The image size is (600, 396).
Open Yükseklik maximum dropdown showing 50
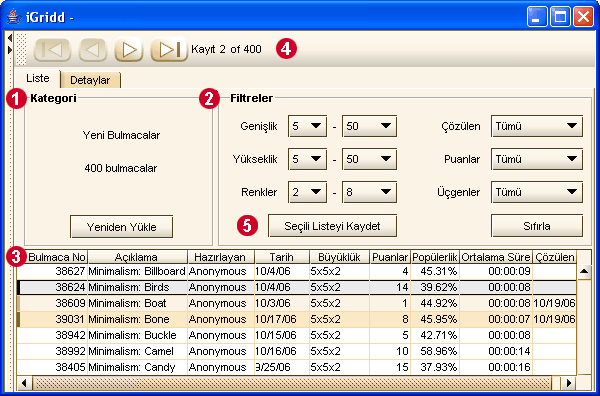click(x=369, y=159)
